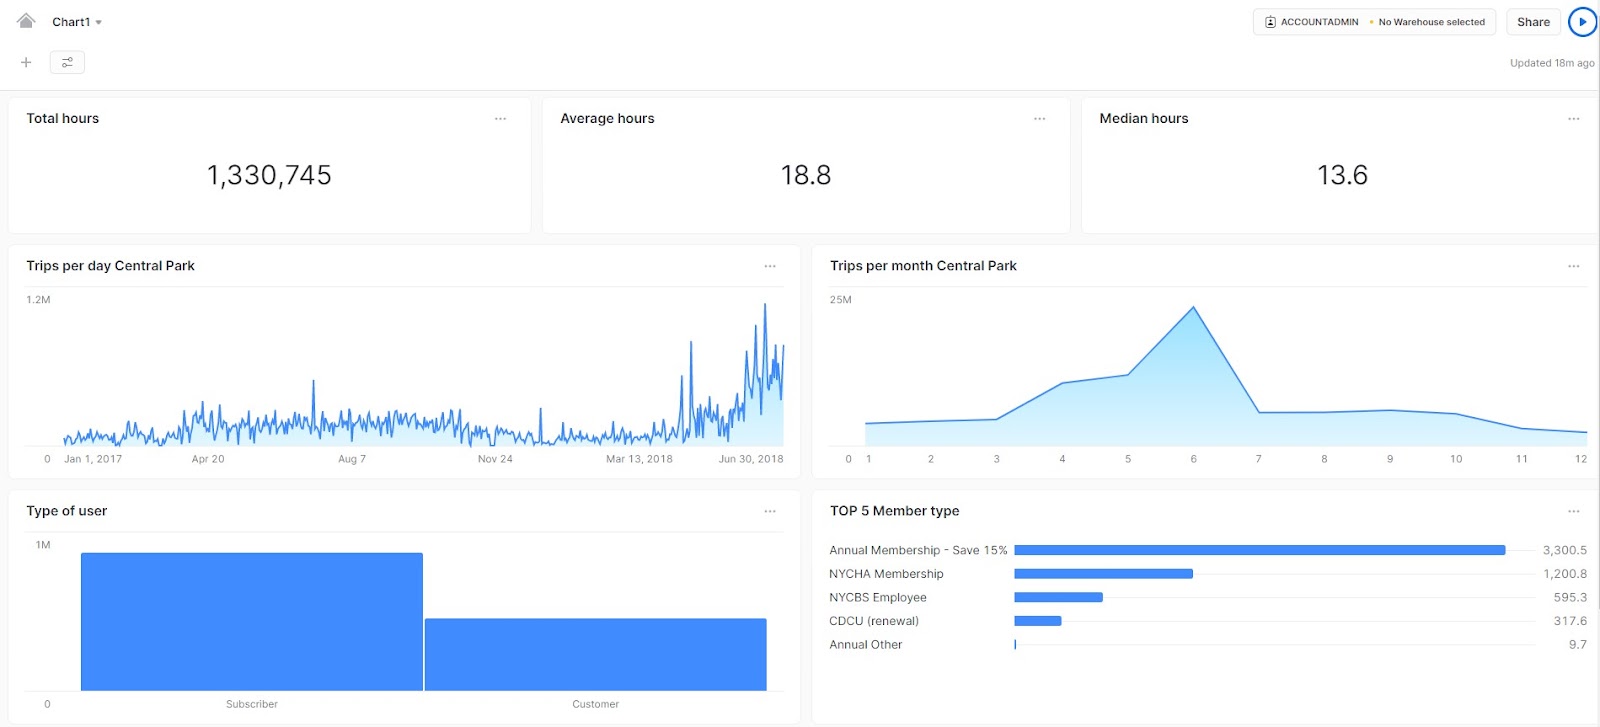Image resolution: width=1600 pixels, height=727 pixels.
Task: Click the Median hours title
Action: pyautogui.click(x=1144, y=118)
